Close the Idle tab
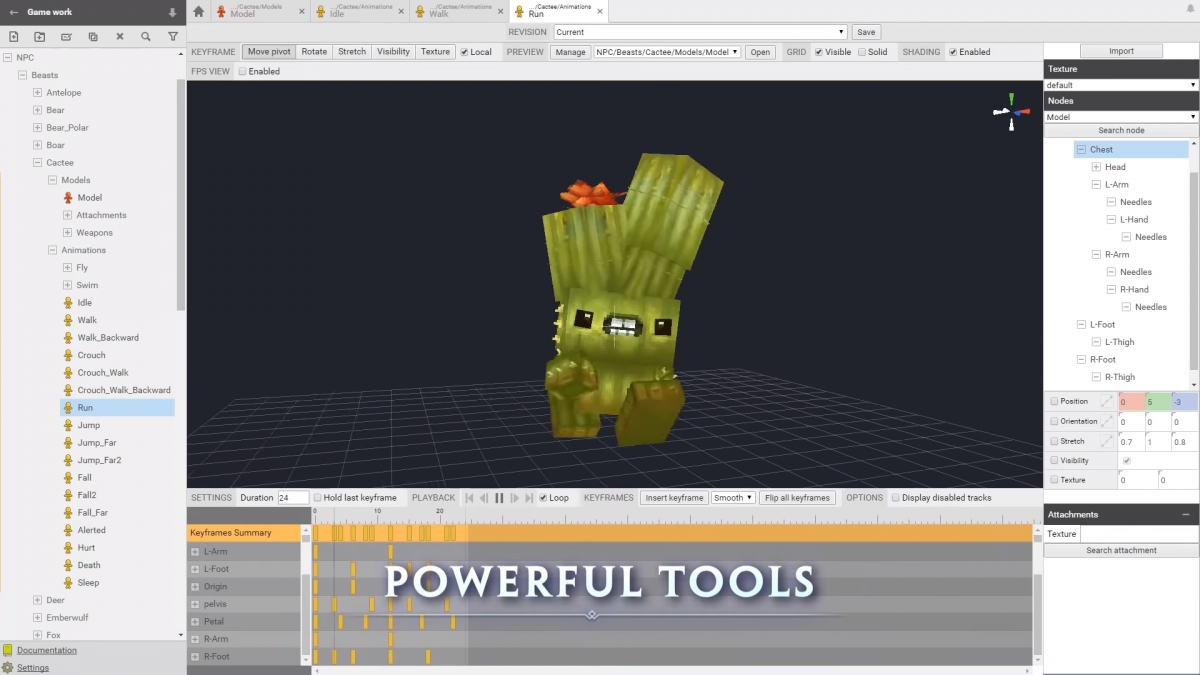Screen dimensions: 1200x675 tap(400, 11)
